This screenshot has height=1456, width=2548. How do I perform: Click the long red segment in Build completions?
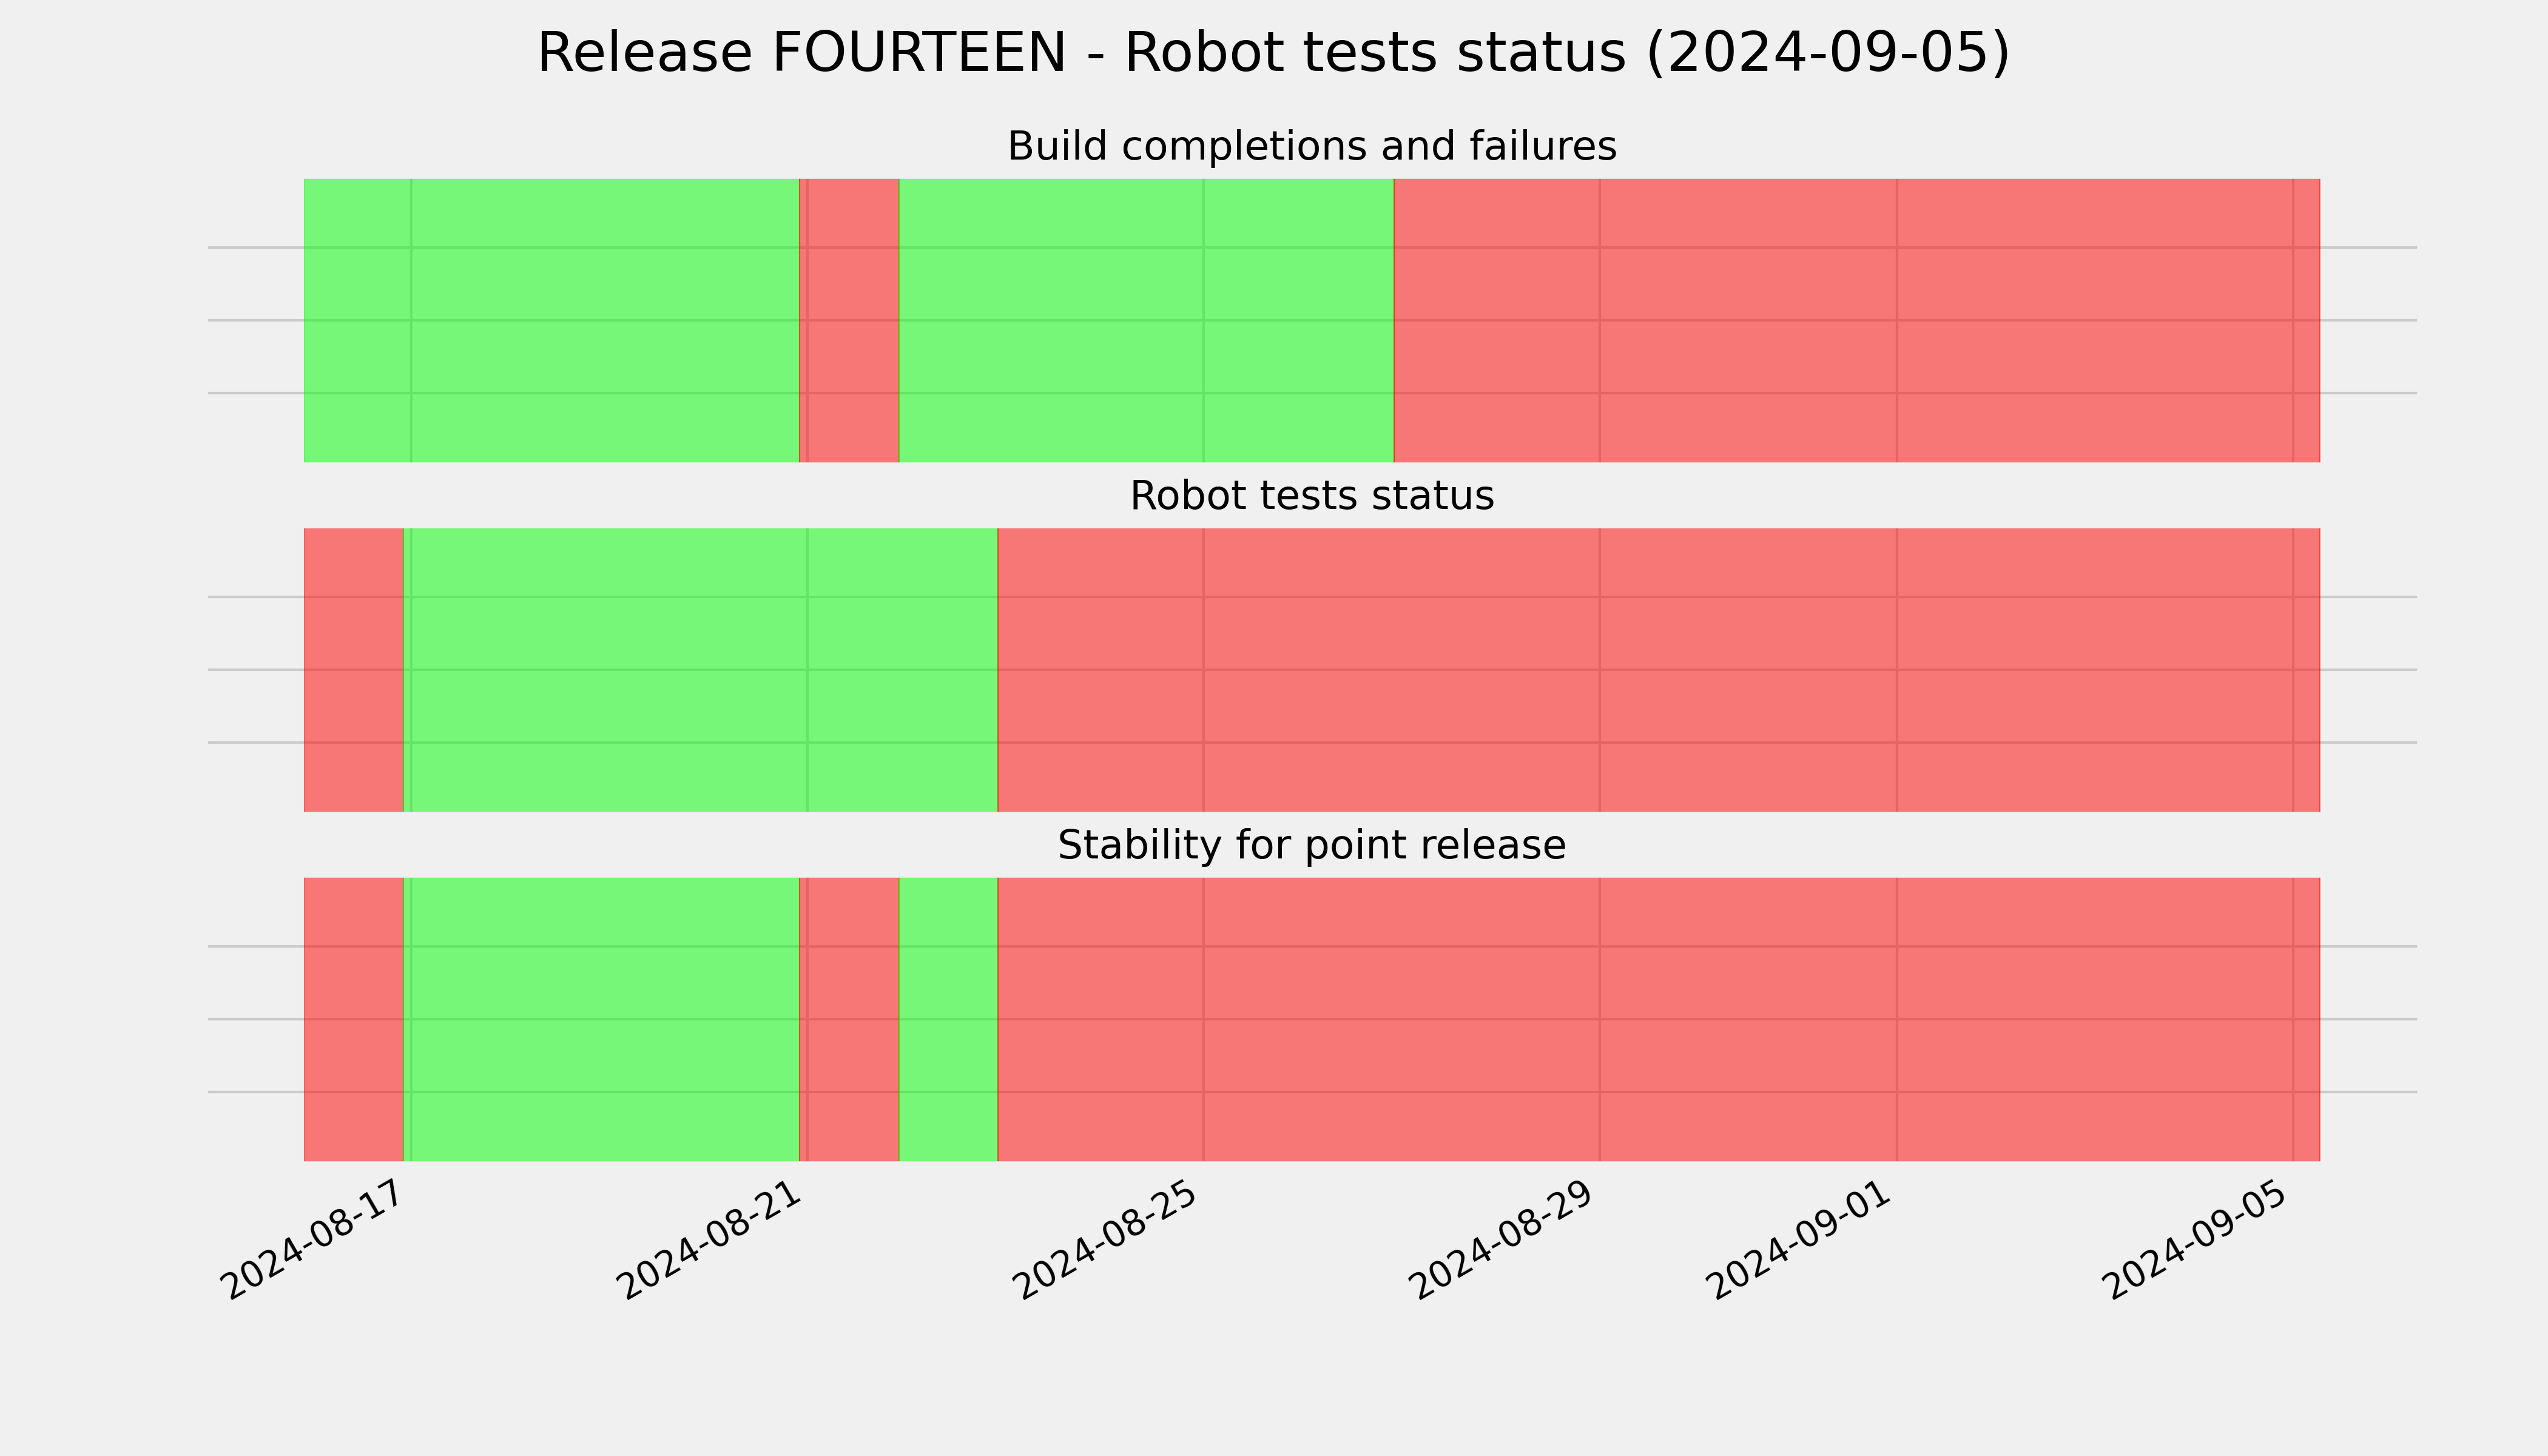pos(1856,320)
